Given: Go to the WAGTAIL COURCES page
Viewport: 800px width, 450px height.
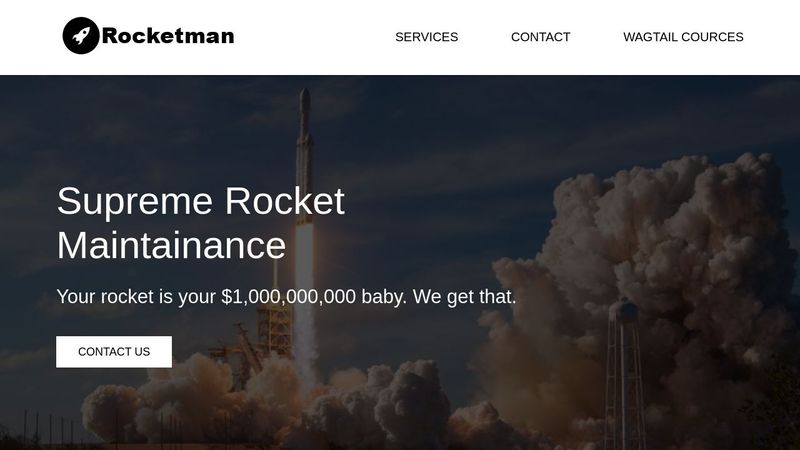Looking at the screenshot, I should pos(683,37).
